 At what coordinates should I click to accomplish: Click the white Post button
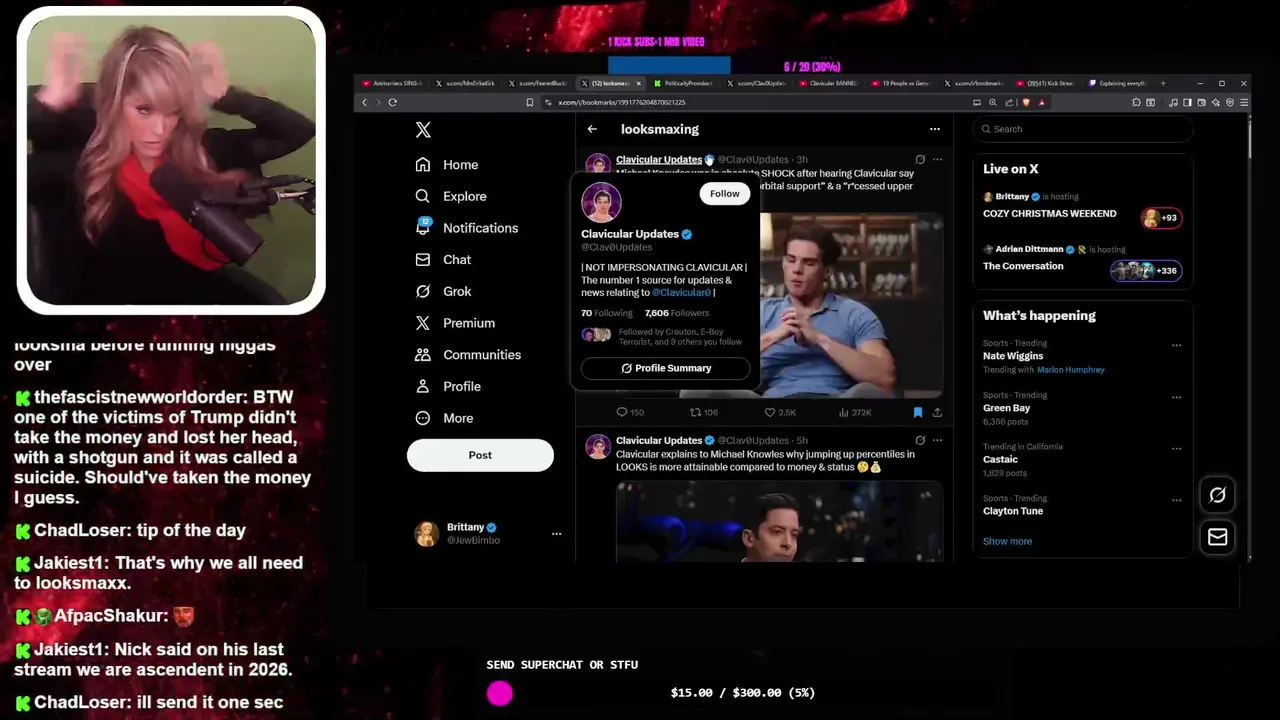pyautogui.click(x=480, y=455)
